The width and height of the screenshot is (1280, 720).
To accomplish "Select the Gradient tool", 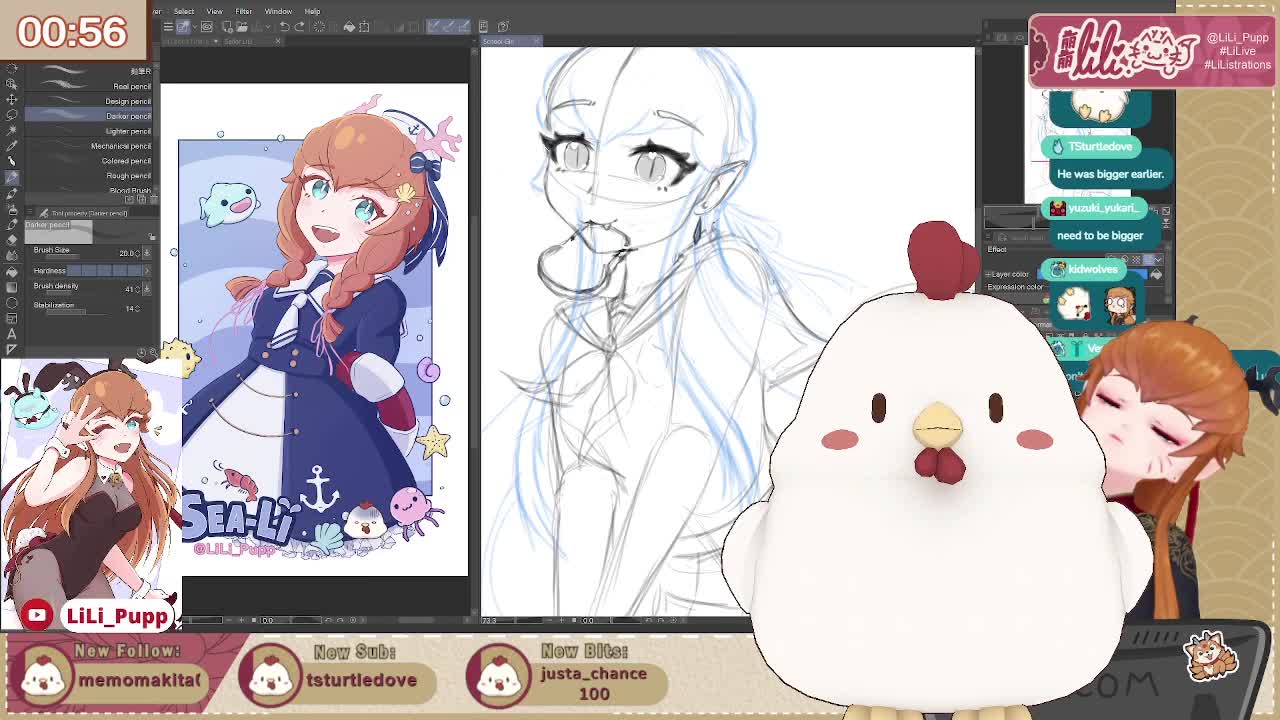I will tap(12, 287).
